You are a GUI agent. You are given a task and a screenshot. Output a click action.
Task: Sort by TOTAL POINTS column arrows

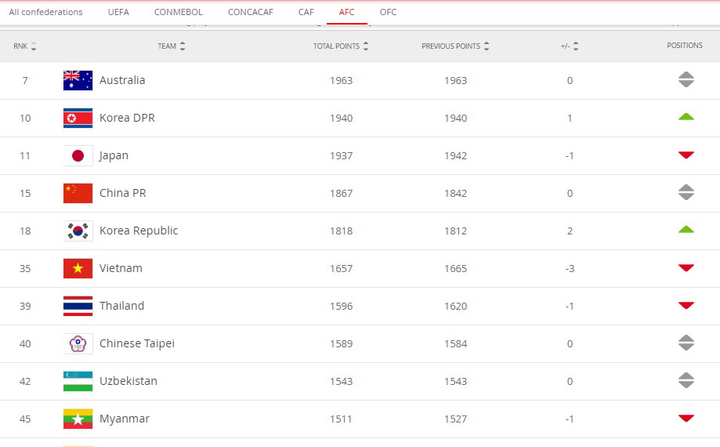pyautogui.click(x=366, y=46)
